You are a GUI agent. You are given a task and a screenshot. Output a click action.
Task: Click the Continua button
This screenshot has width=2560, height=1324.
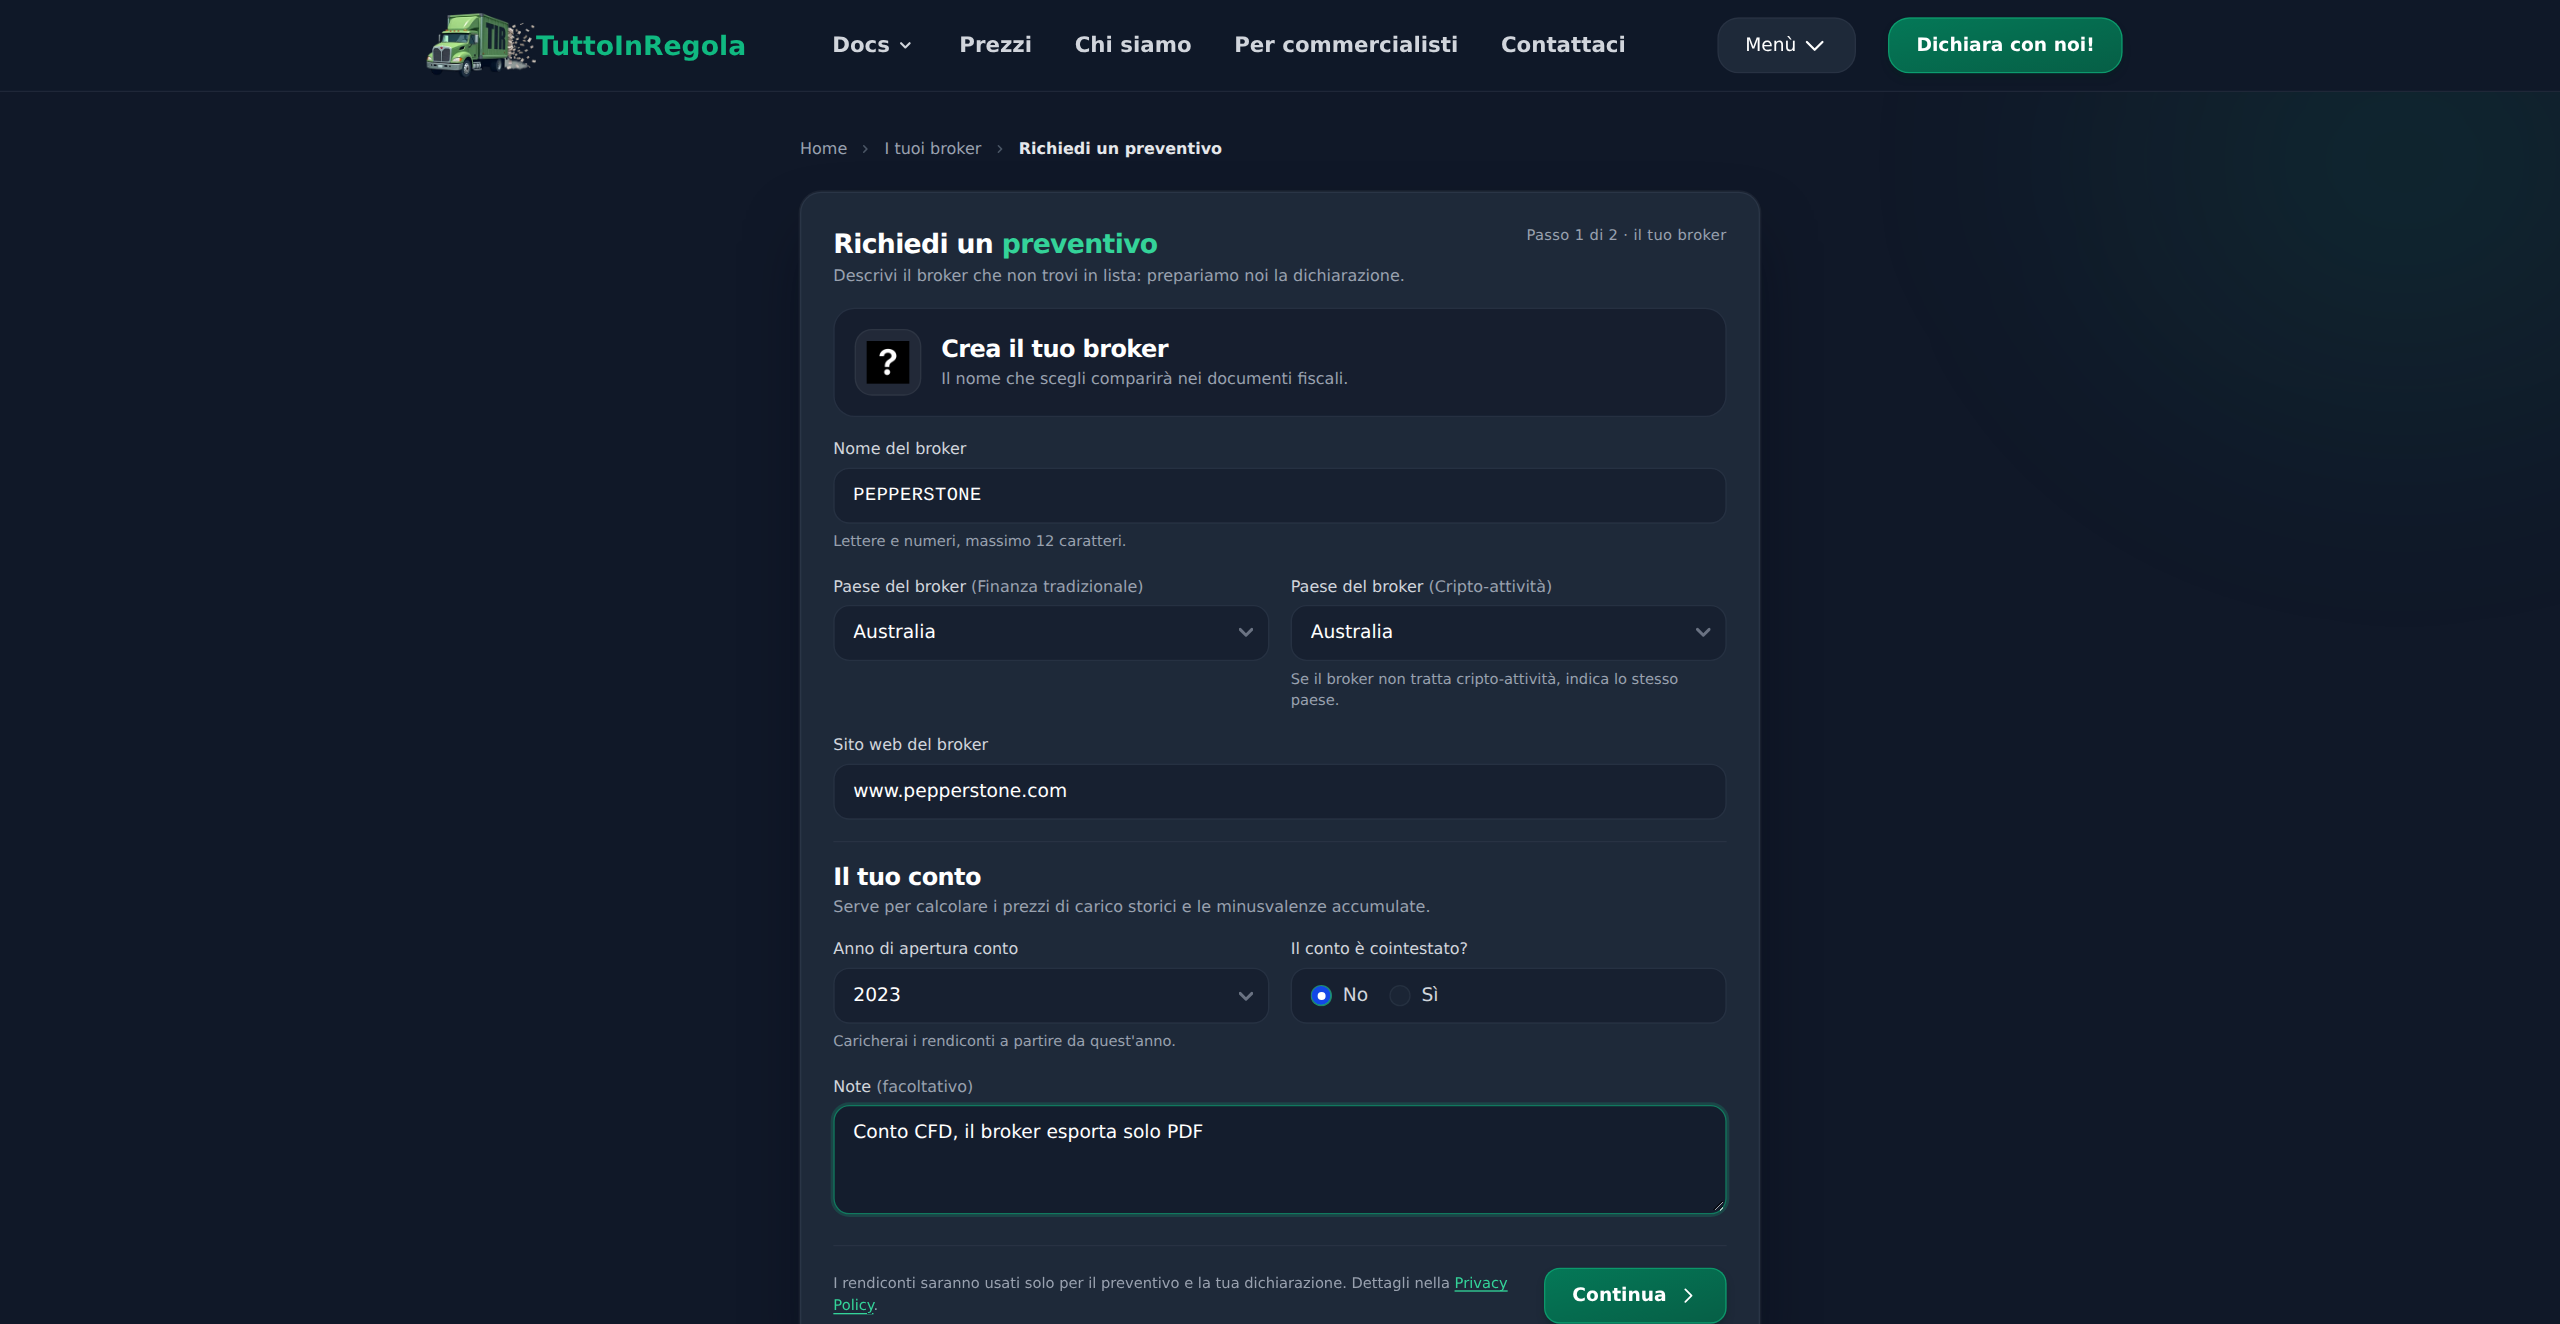pyautogui.click(x=1635, y=1295)
